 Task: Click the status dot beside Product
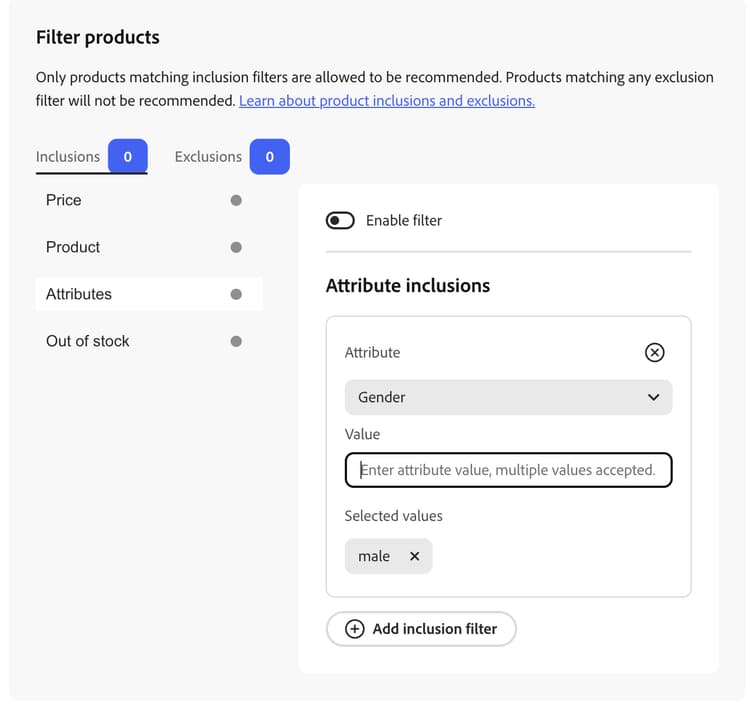coord(236,247)
